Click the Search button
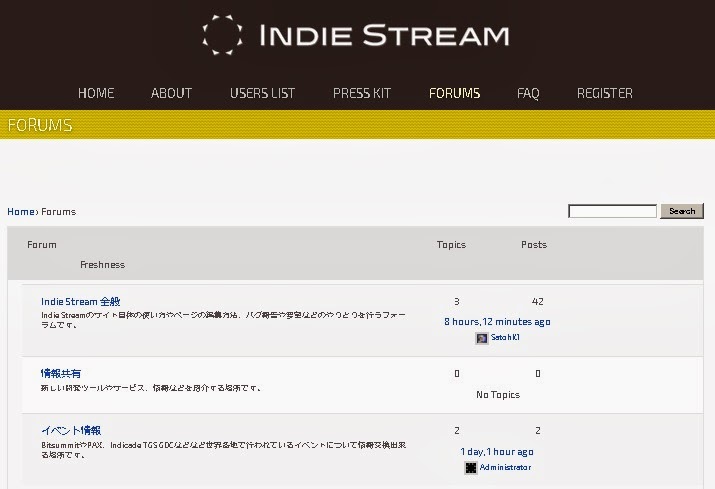This screenshot has height=489, width=715. point(682,211)
